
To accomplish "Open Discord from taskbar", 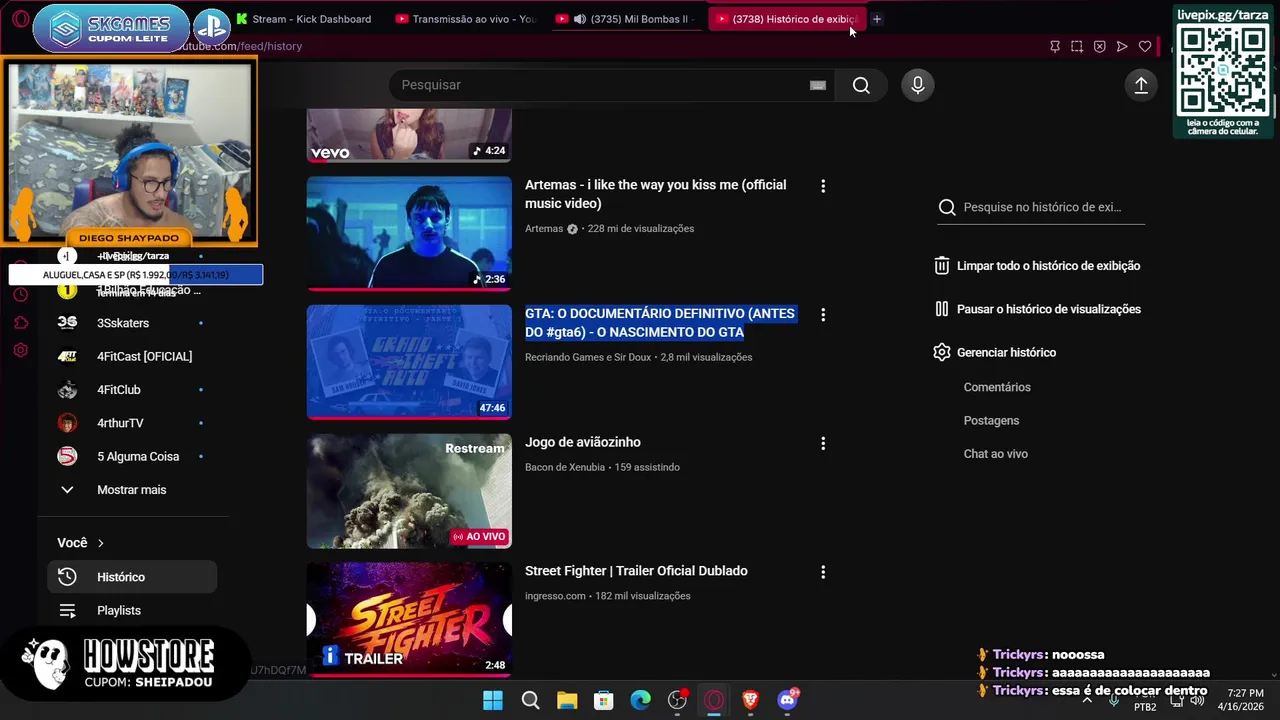I will click(x=787, y=700).
